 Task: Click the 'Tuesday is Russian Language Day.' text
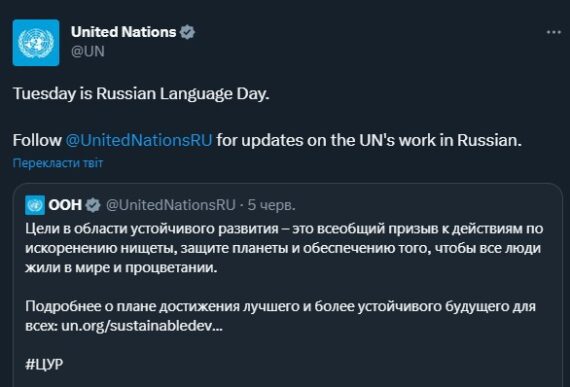[x=141, y=94]
